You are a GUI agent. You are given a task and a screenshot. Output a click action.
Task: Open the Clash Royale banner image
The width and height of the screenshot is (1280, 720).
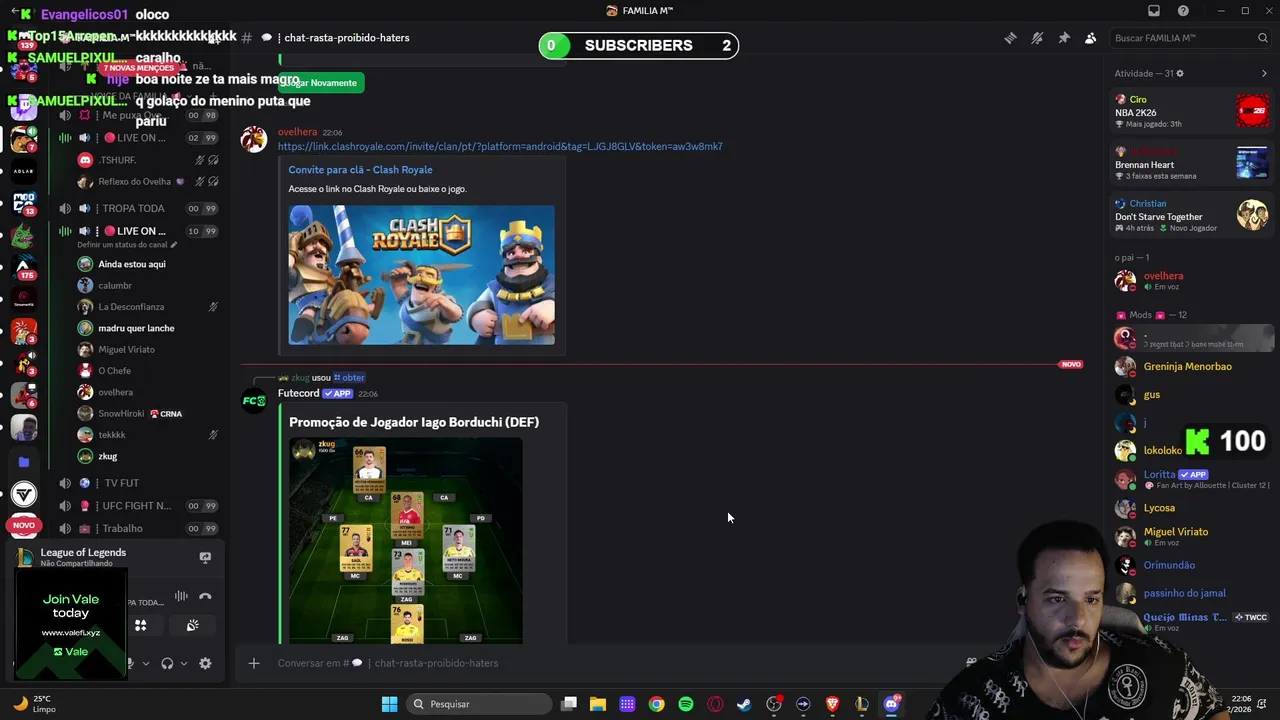[x=421, y=275]
